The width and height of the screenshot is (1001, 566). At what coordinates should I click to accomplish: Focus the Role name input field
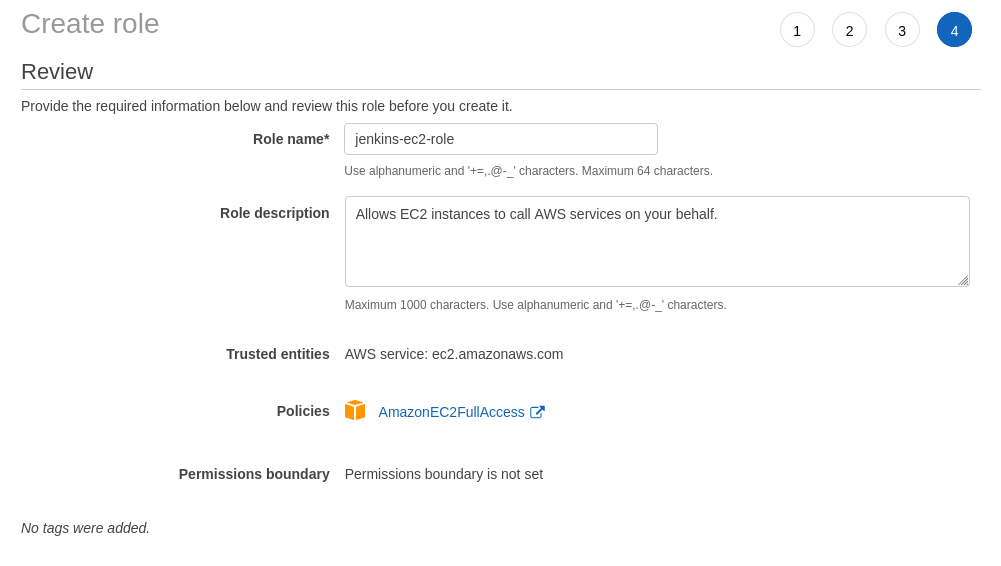[500, 139]
